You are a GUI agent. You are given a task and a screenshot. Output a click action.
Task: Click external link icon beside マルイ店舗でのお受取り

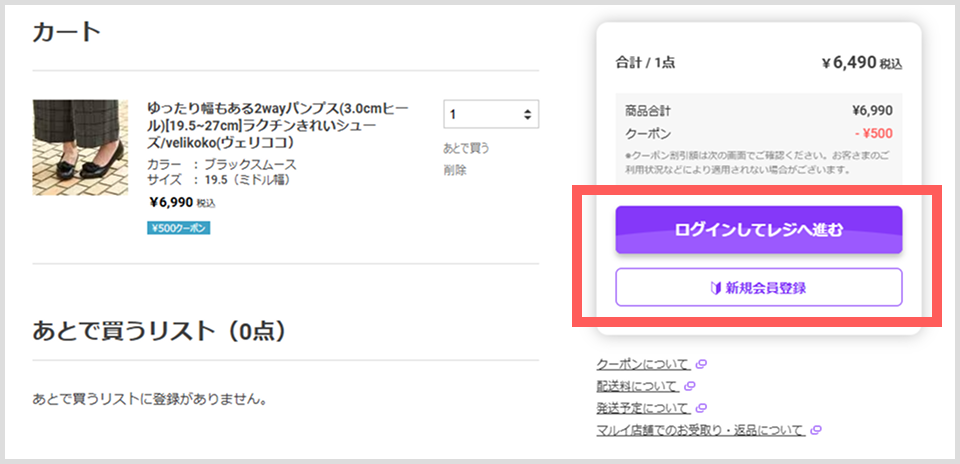816,430
